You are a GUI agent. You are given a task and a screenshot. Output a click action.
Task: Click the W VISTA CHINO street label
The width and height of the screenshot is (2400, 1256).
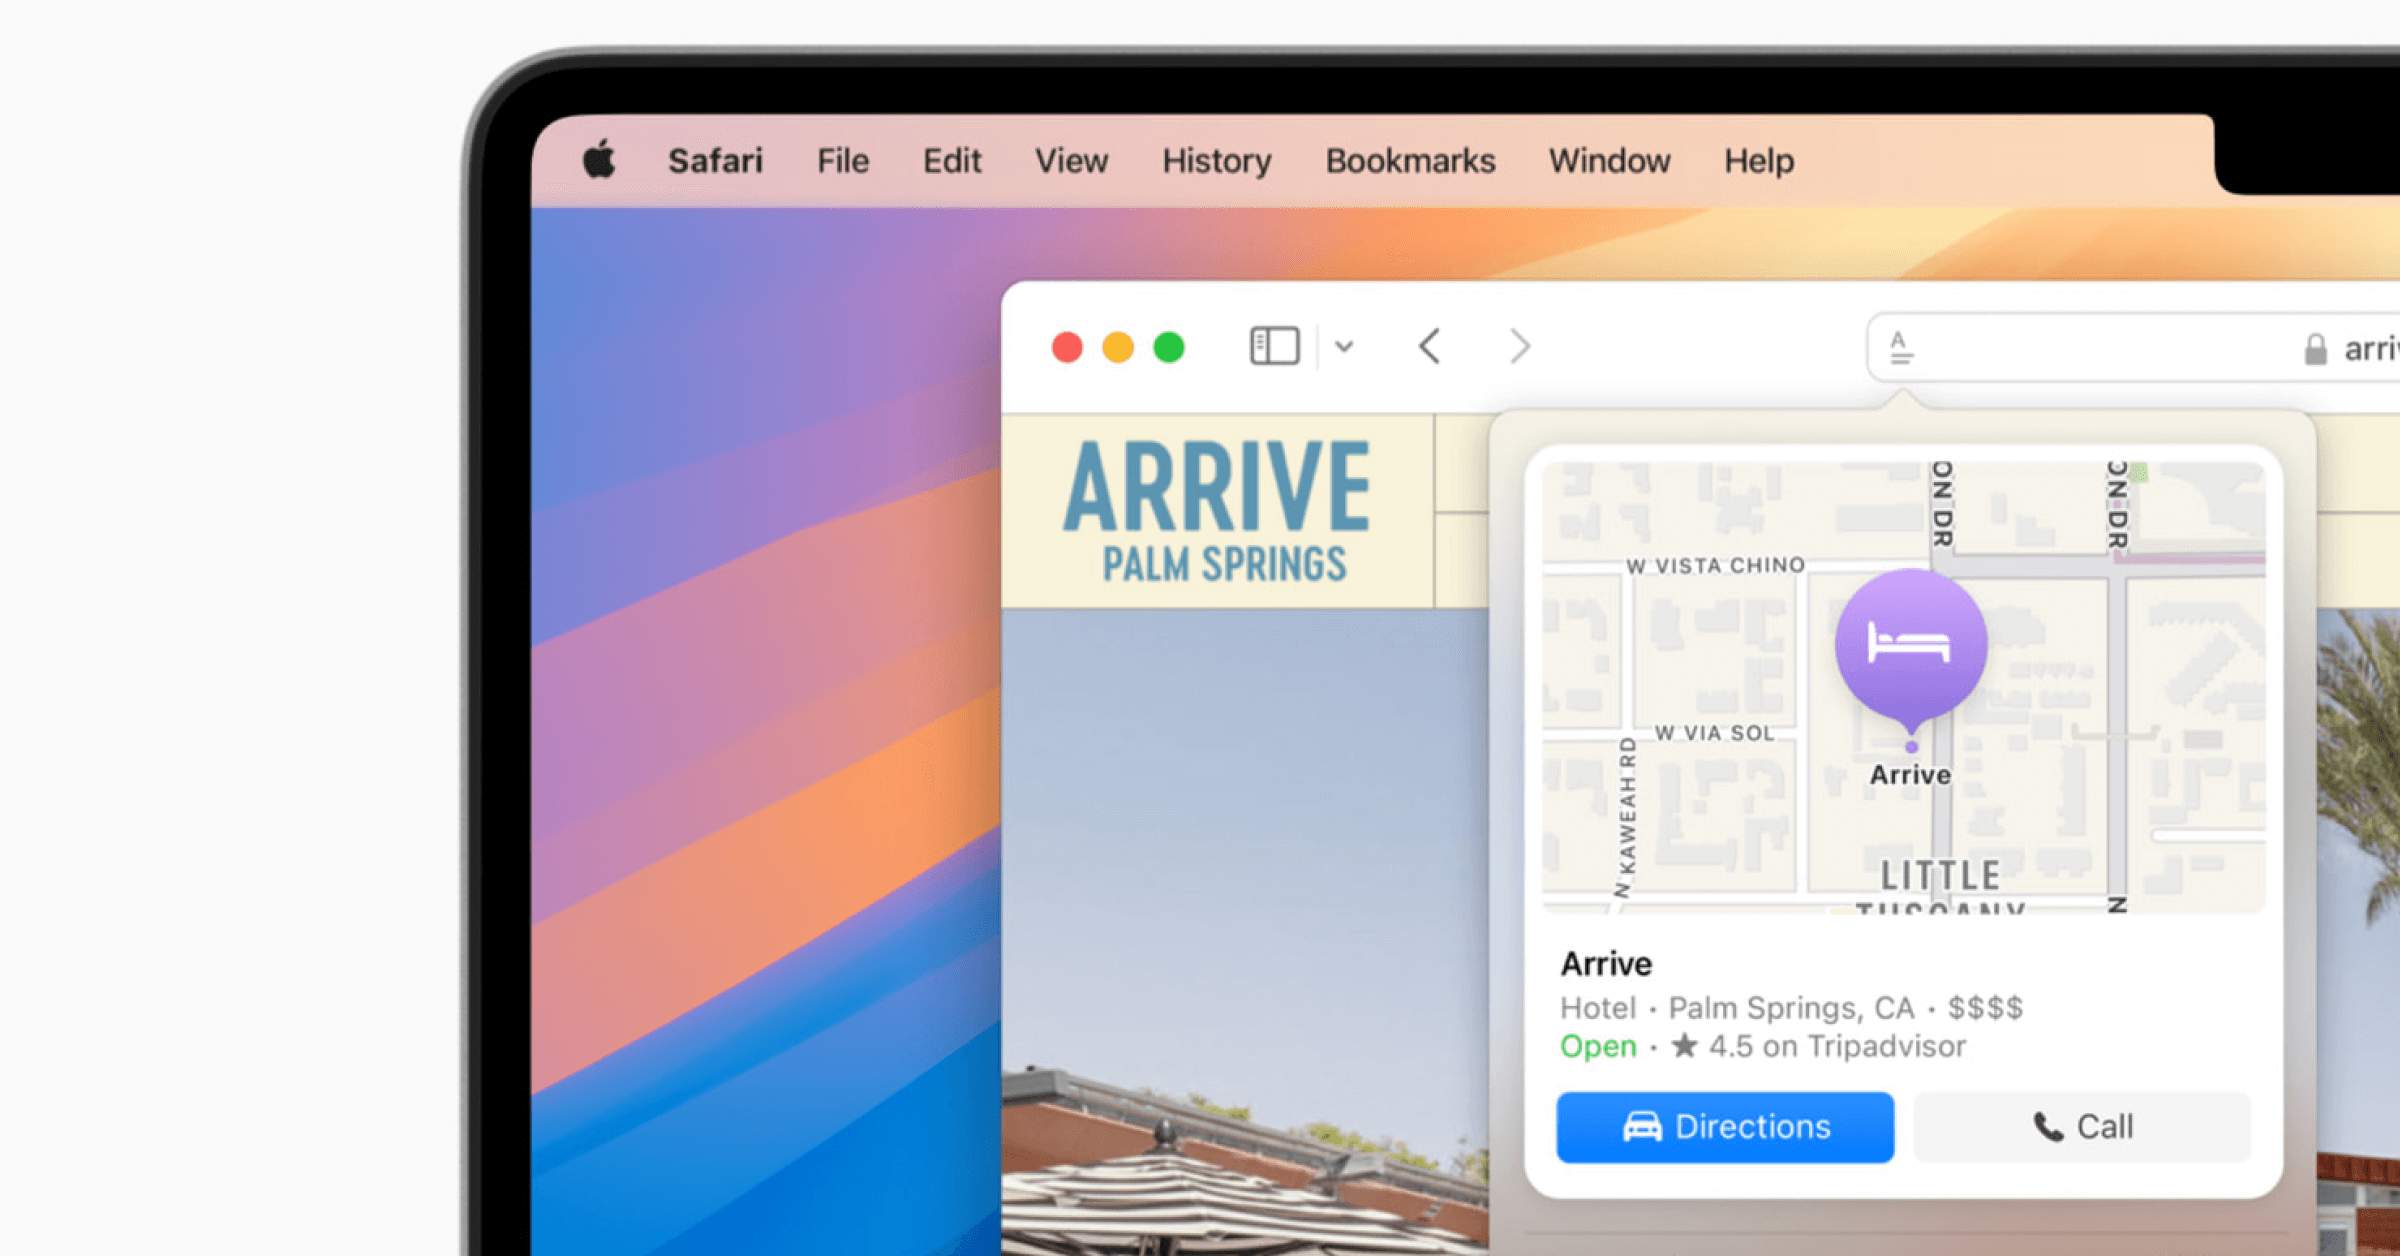click(x=1715, y=566)
